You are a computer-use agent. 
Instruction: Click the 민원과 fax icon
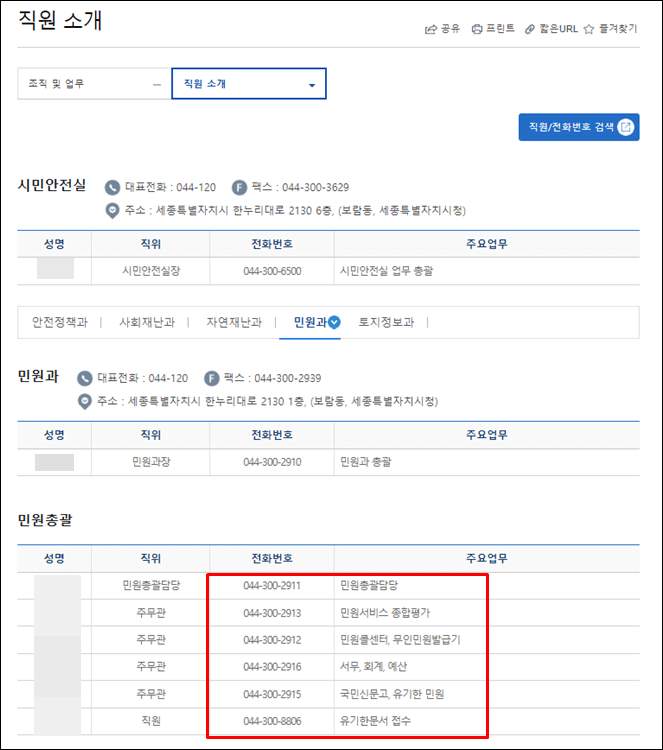211,378
